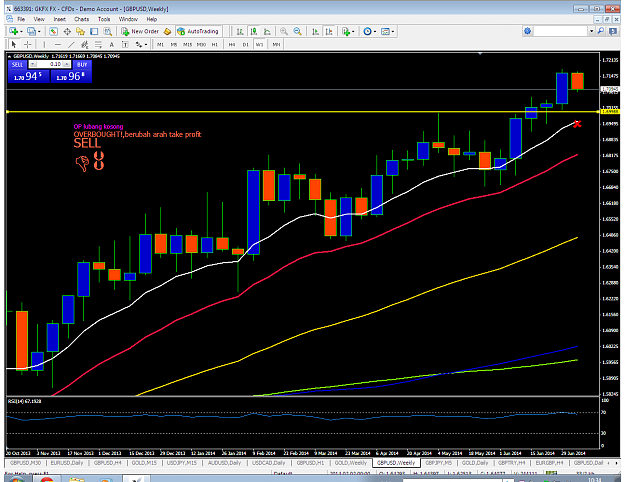Select the cursor arrow tool
The image size is (625, 482).
pyautogui.click(x=14, y=44)
